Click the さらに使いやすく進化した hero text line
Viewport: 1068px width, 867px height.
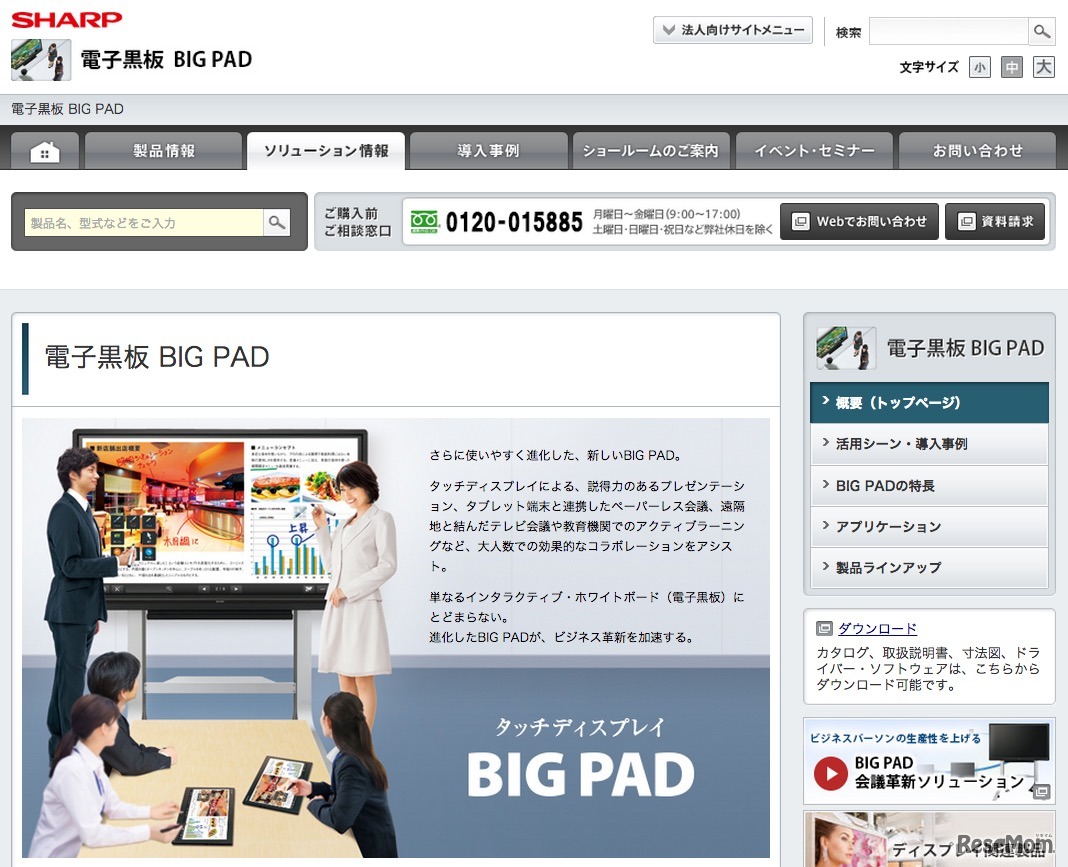[555, 455]
